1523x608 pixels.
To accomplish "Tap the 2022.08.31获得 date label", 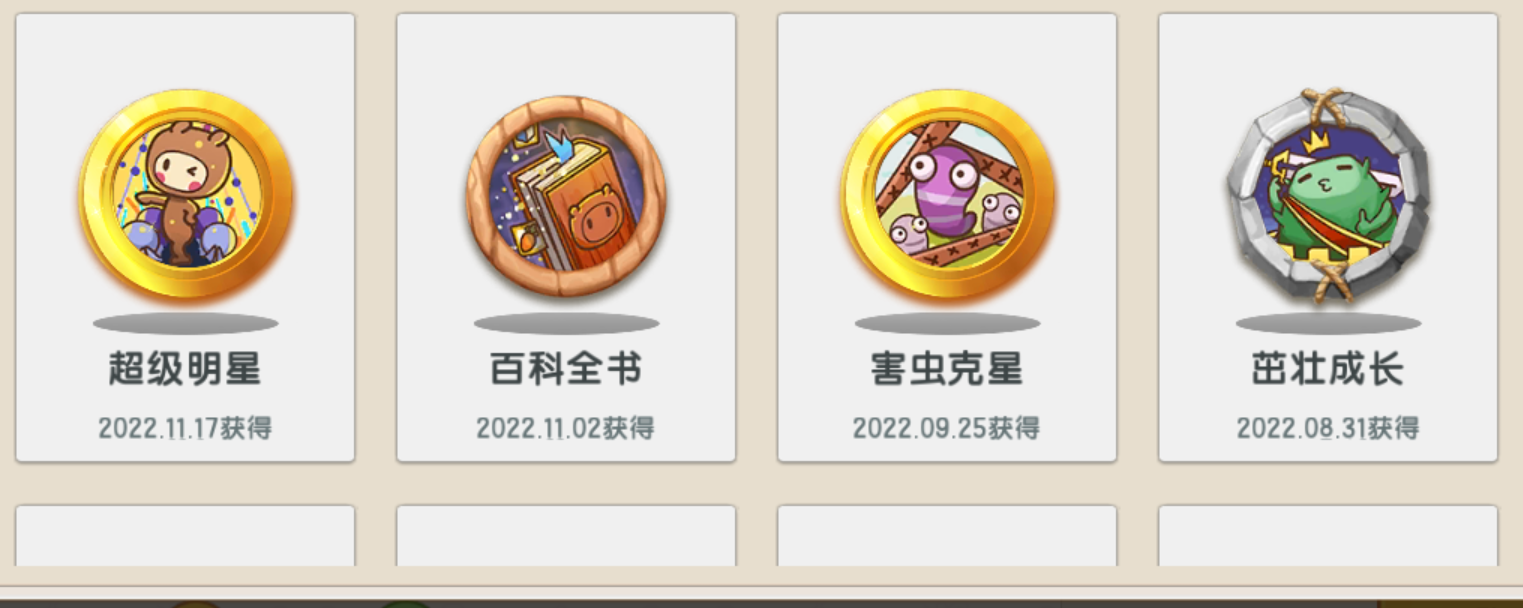I will click(1328, 428).
